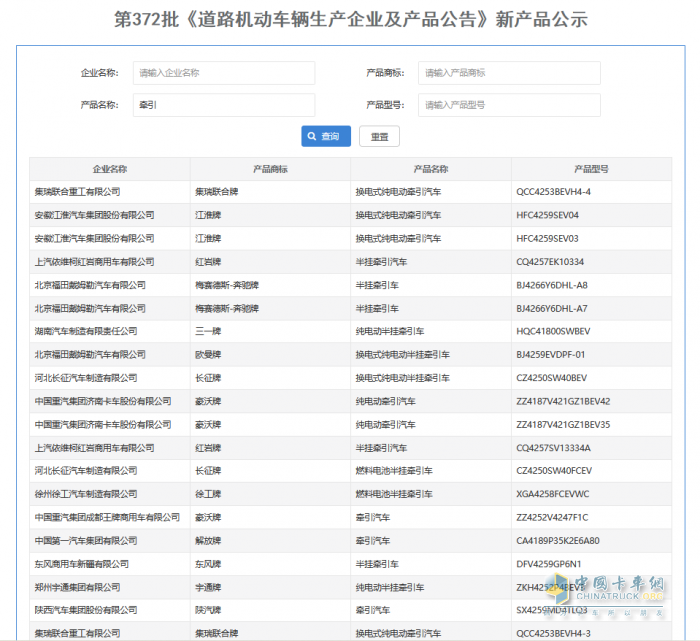Click the 欧曼牌 brand entry
This screenshot has width=700, height=641.
pos(208,354)
